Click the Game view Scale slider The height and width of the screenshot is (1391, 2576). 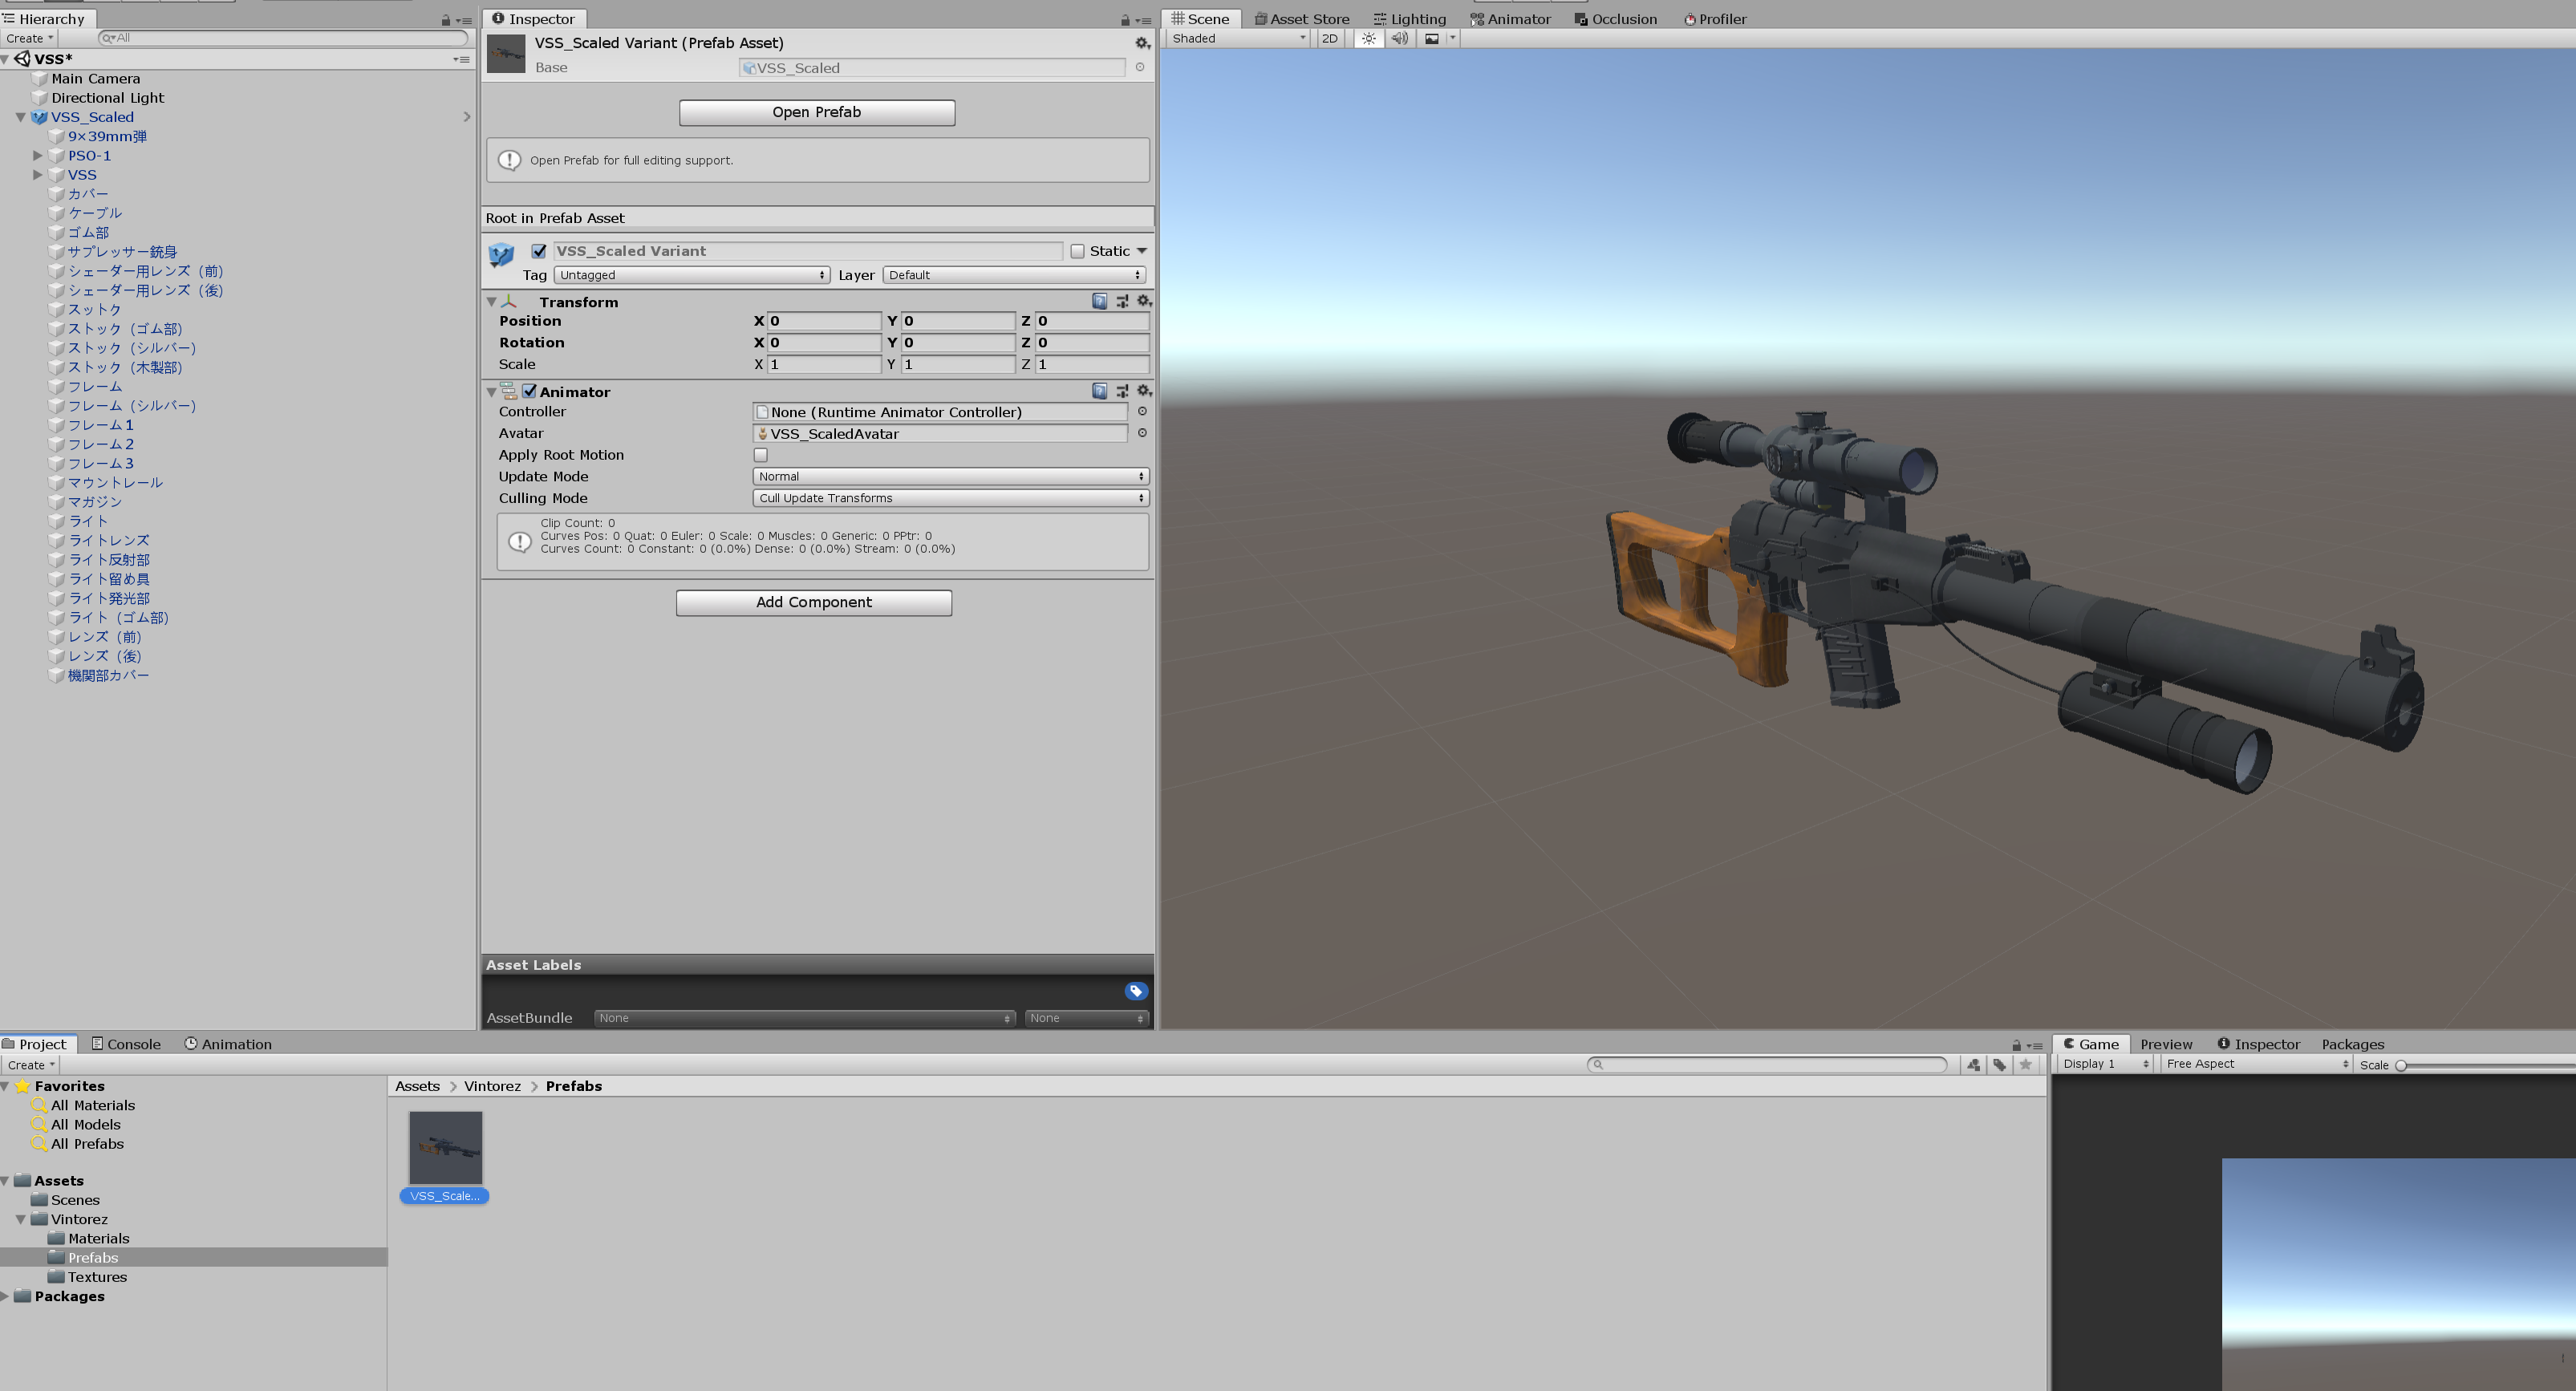(2401, 1065)
